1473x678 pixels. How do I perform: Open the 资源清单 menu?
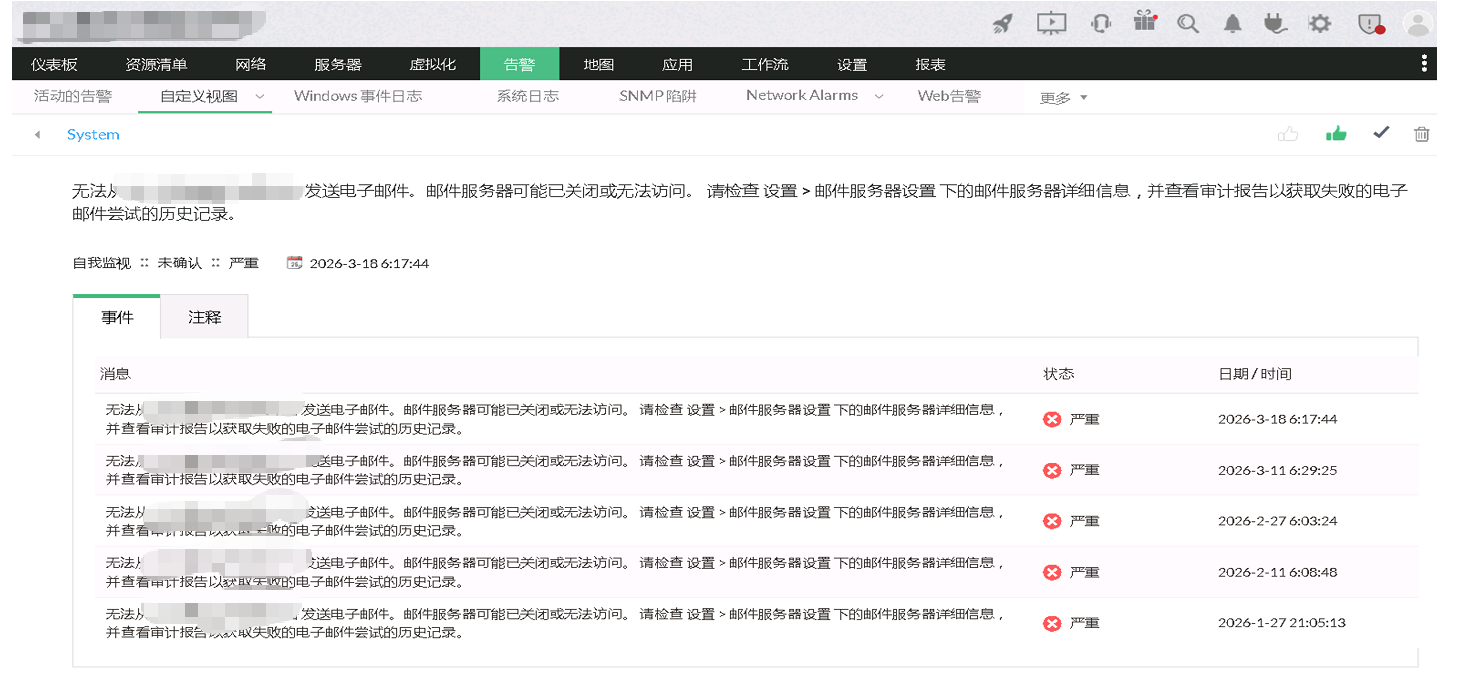tap(156, 64)
